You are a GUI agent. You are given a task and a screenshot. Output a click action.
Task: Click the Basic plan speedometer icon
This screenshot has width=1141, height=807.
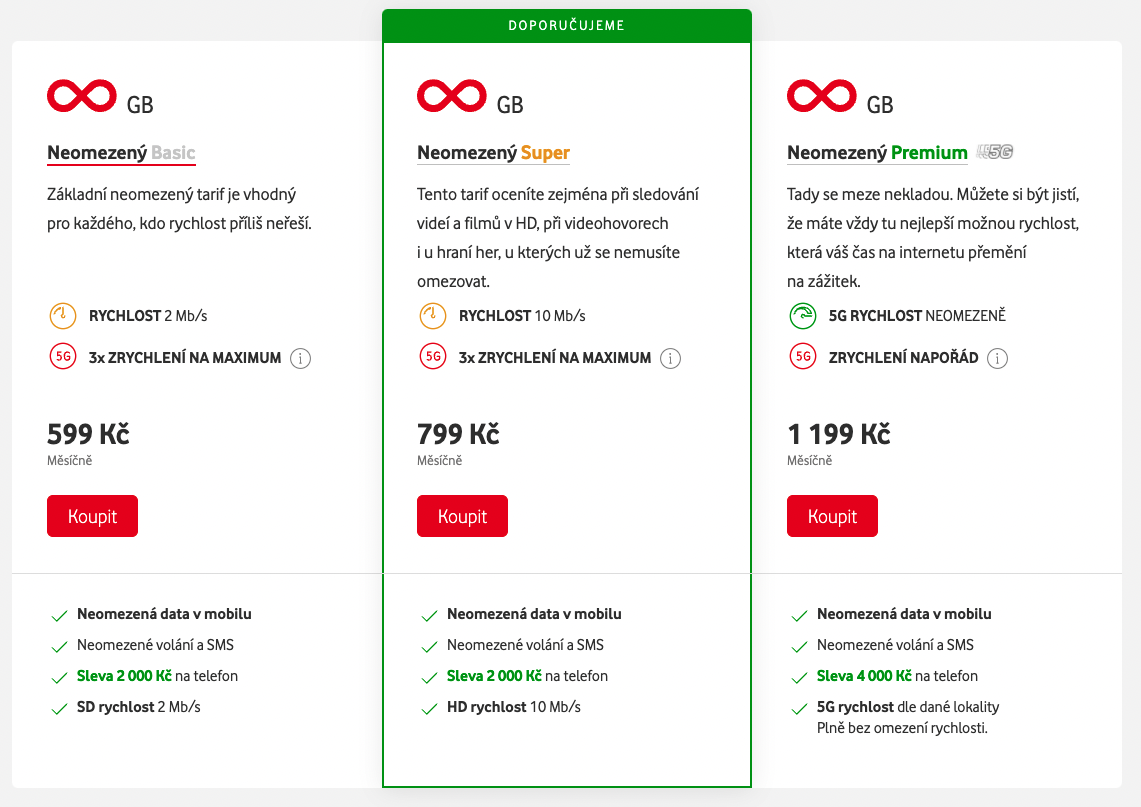[x=62, y=316]
